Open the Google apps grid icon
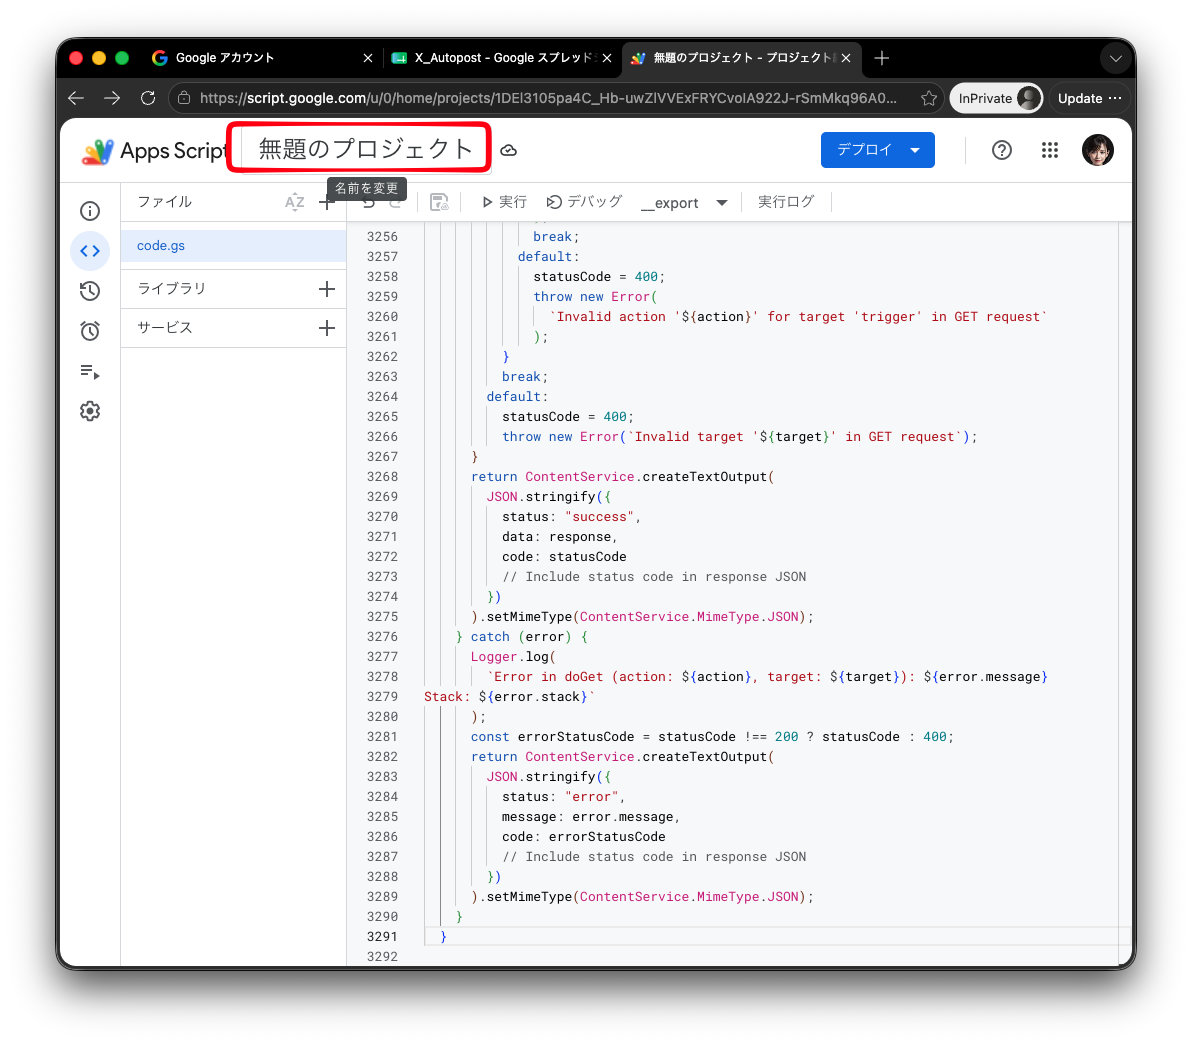 (x=1050, y=150)
